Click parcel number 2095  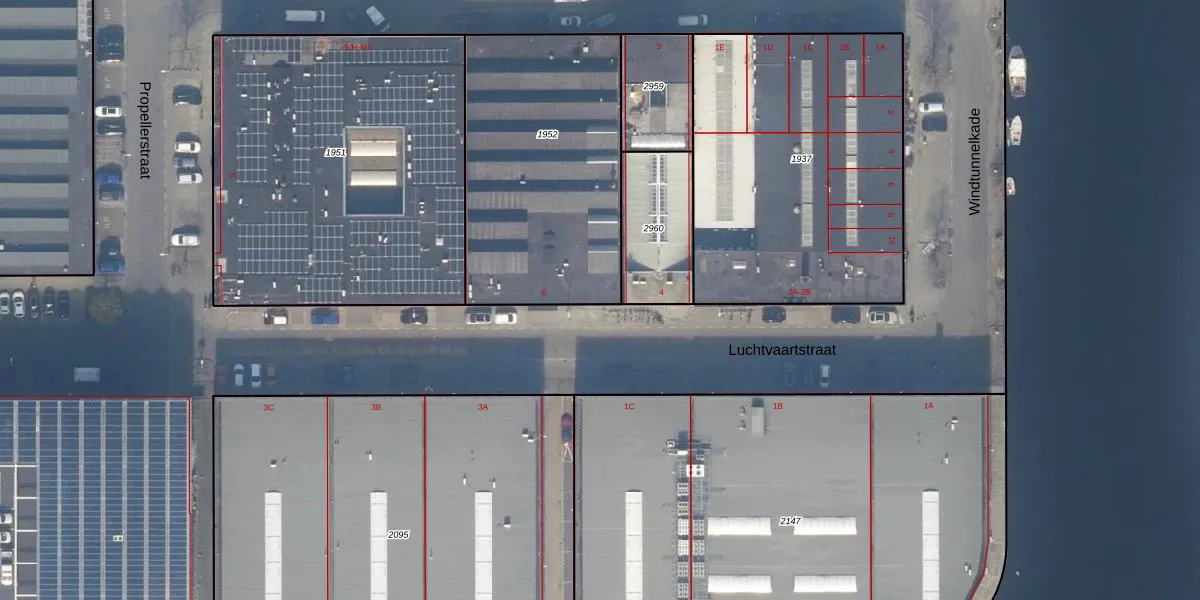pos(398,535)
